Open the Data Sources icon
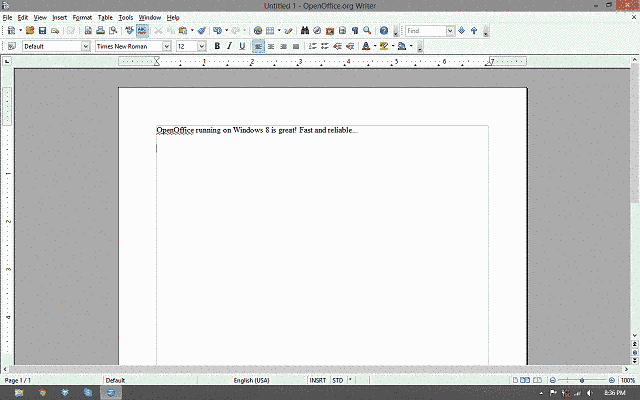 click(342, 31)
